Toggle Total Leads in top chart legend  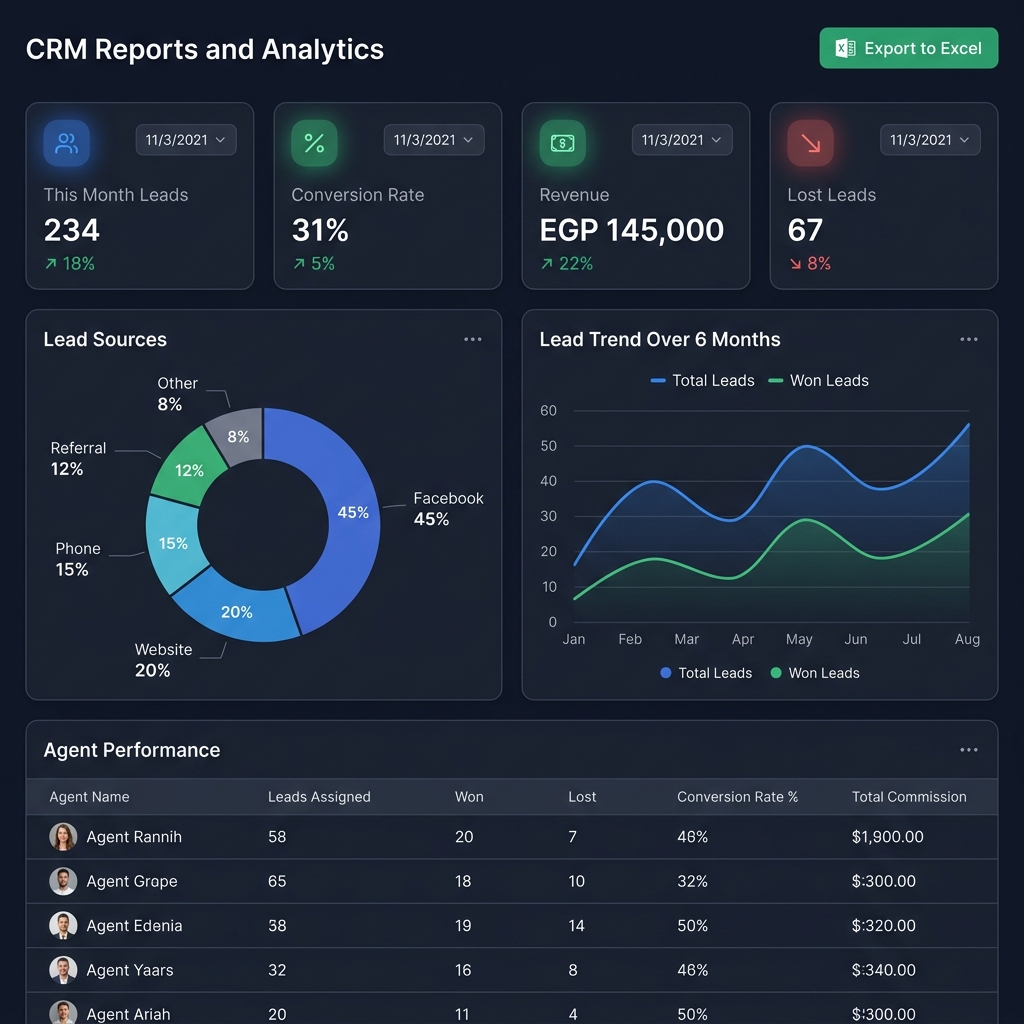[703, 380]
